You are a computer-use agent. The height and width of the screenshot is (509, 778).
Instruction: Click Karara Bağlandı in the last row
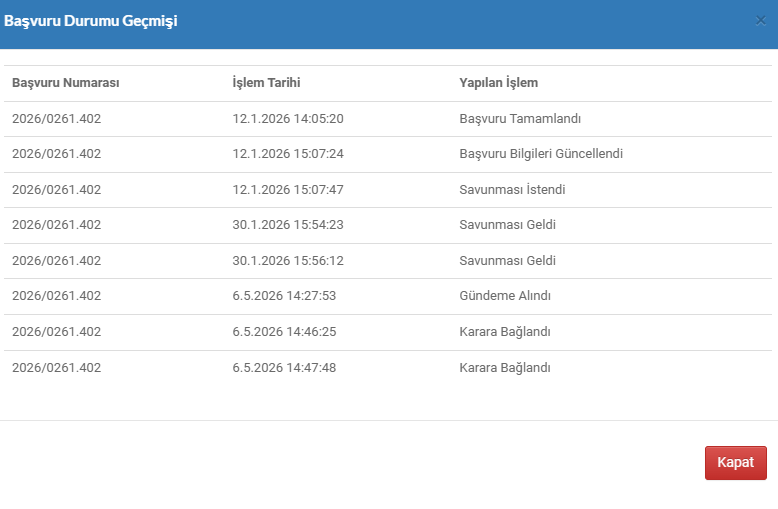point(505,368)
